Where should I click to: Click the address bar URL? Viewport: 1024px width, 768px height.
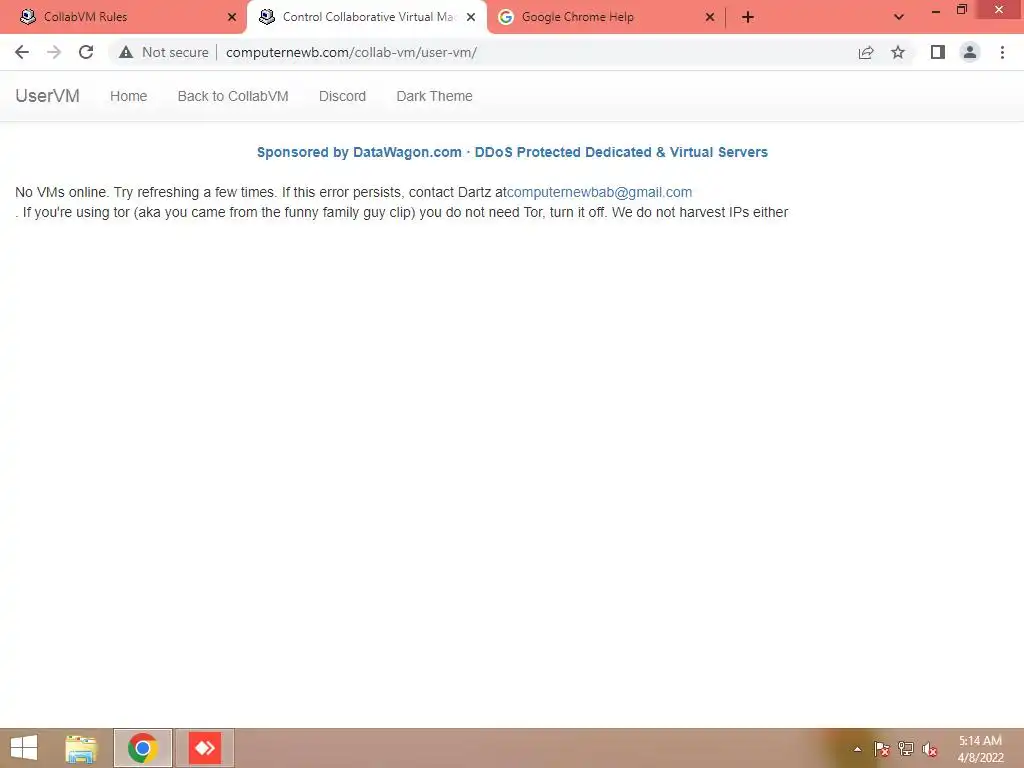(351, 52)
